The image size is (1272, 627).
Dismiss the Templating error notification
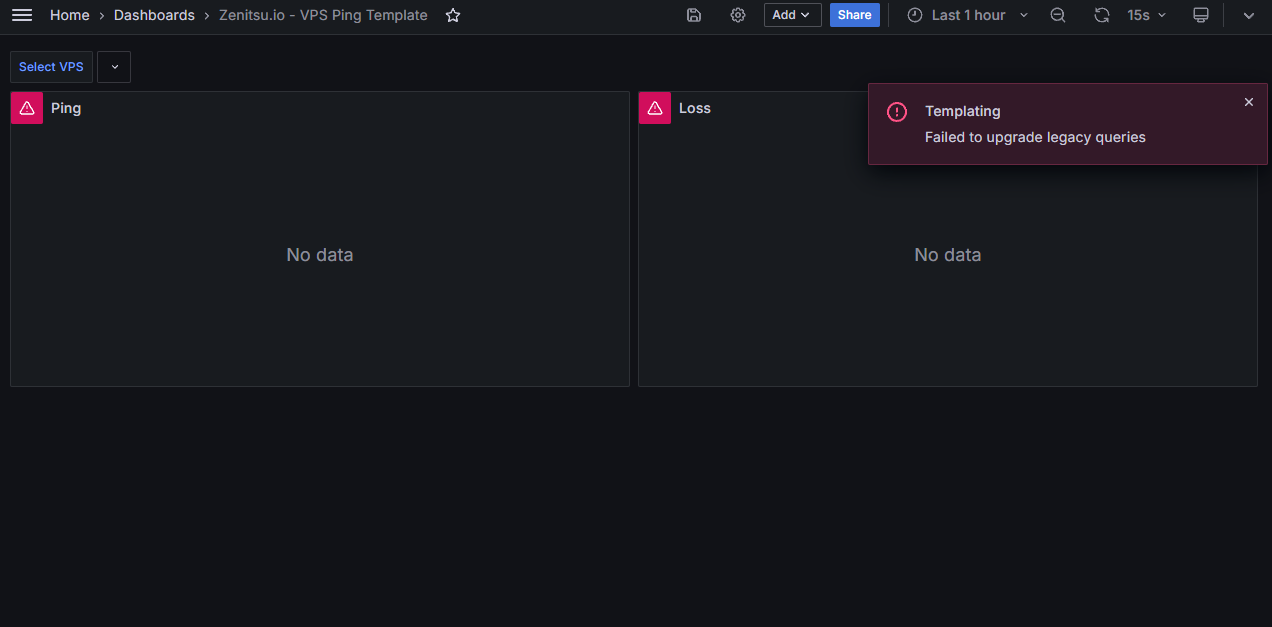click(x=1248, y=102)
